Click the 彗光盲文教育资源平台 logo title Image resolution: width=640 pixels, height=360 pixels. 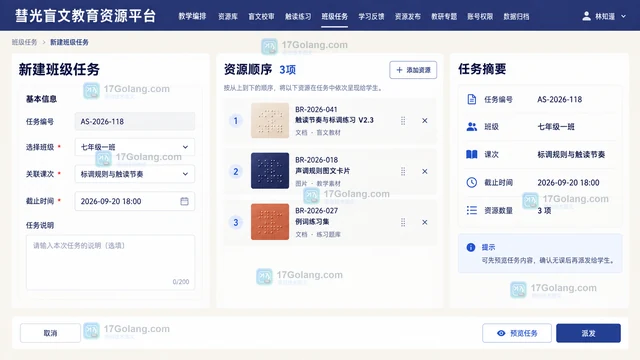point(85,16)
